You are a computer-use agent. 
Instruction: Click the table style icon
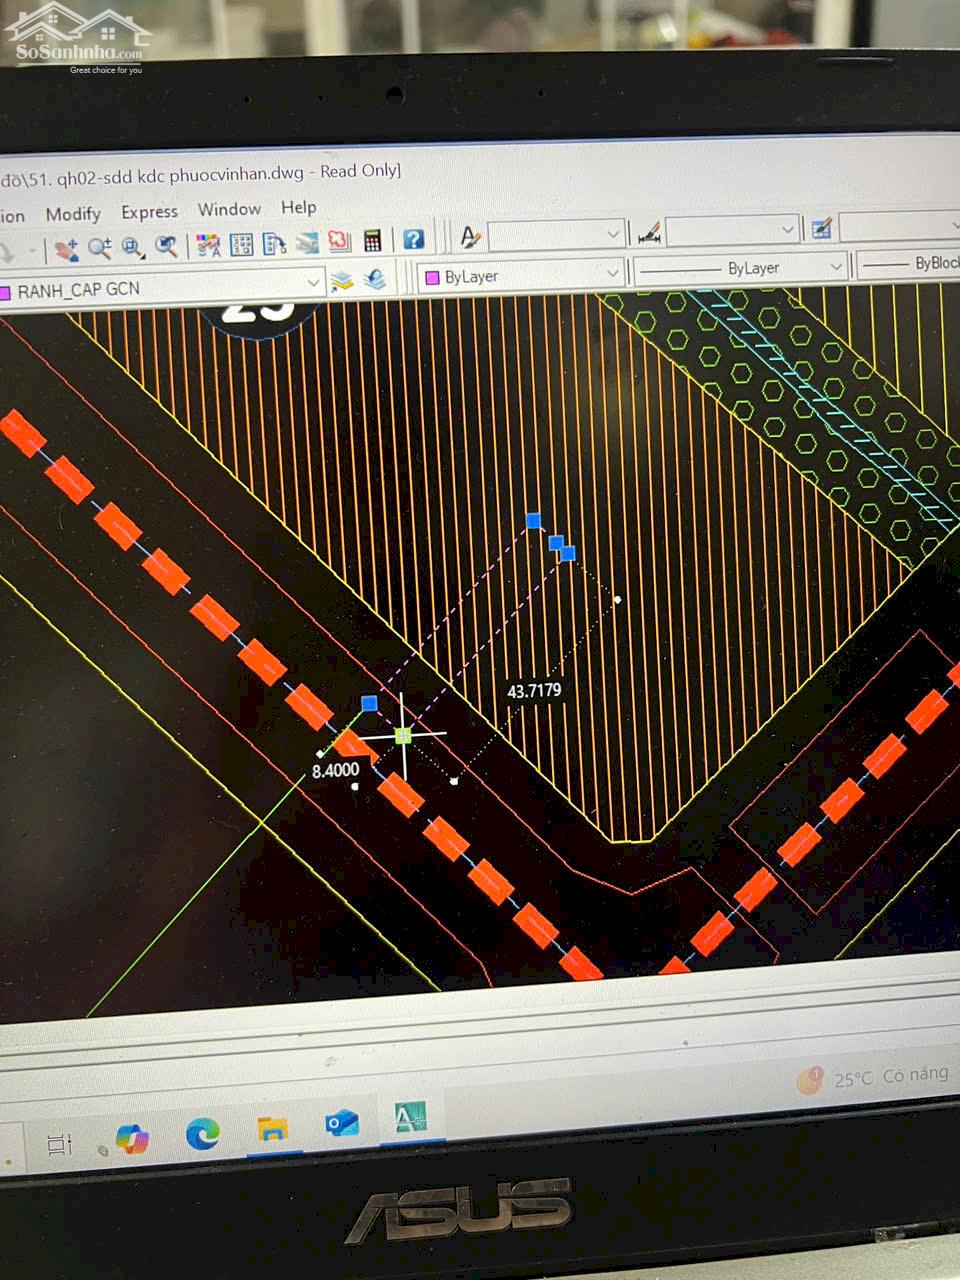coord(821,229)
